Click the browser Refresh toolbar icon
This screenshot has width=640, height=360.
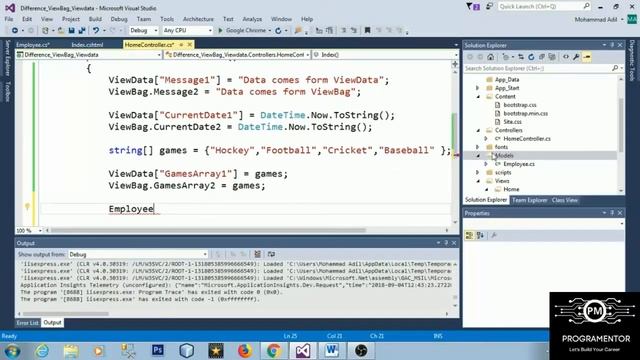(x=278, y=31)
